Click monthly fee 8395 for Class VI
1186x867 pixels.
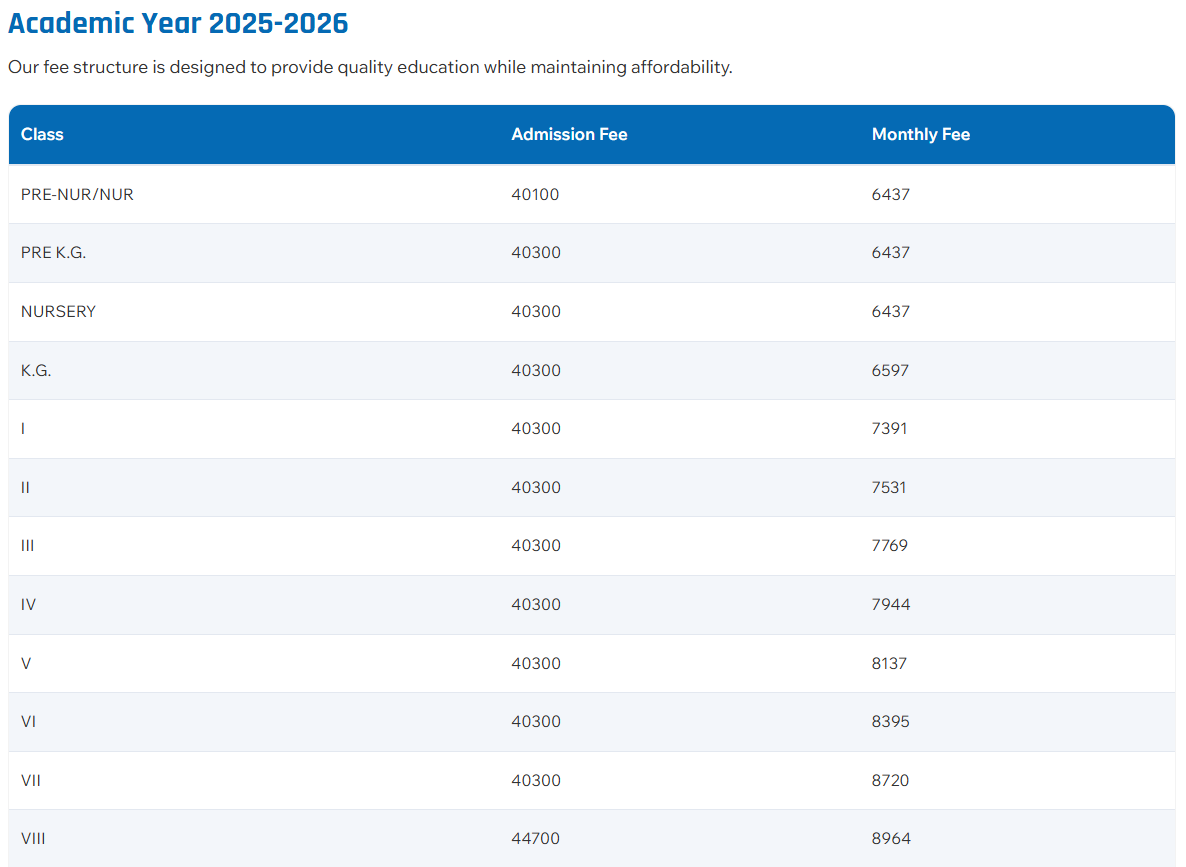[890, 721]
